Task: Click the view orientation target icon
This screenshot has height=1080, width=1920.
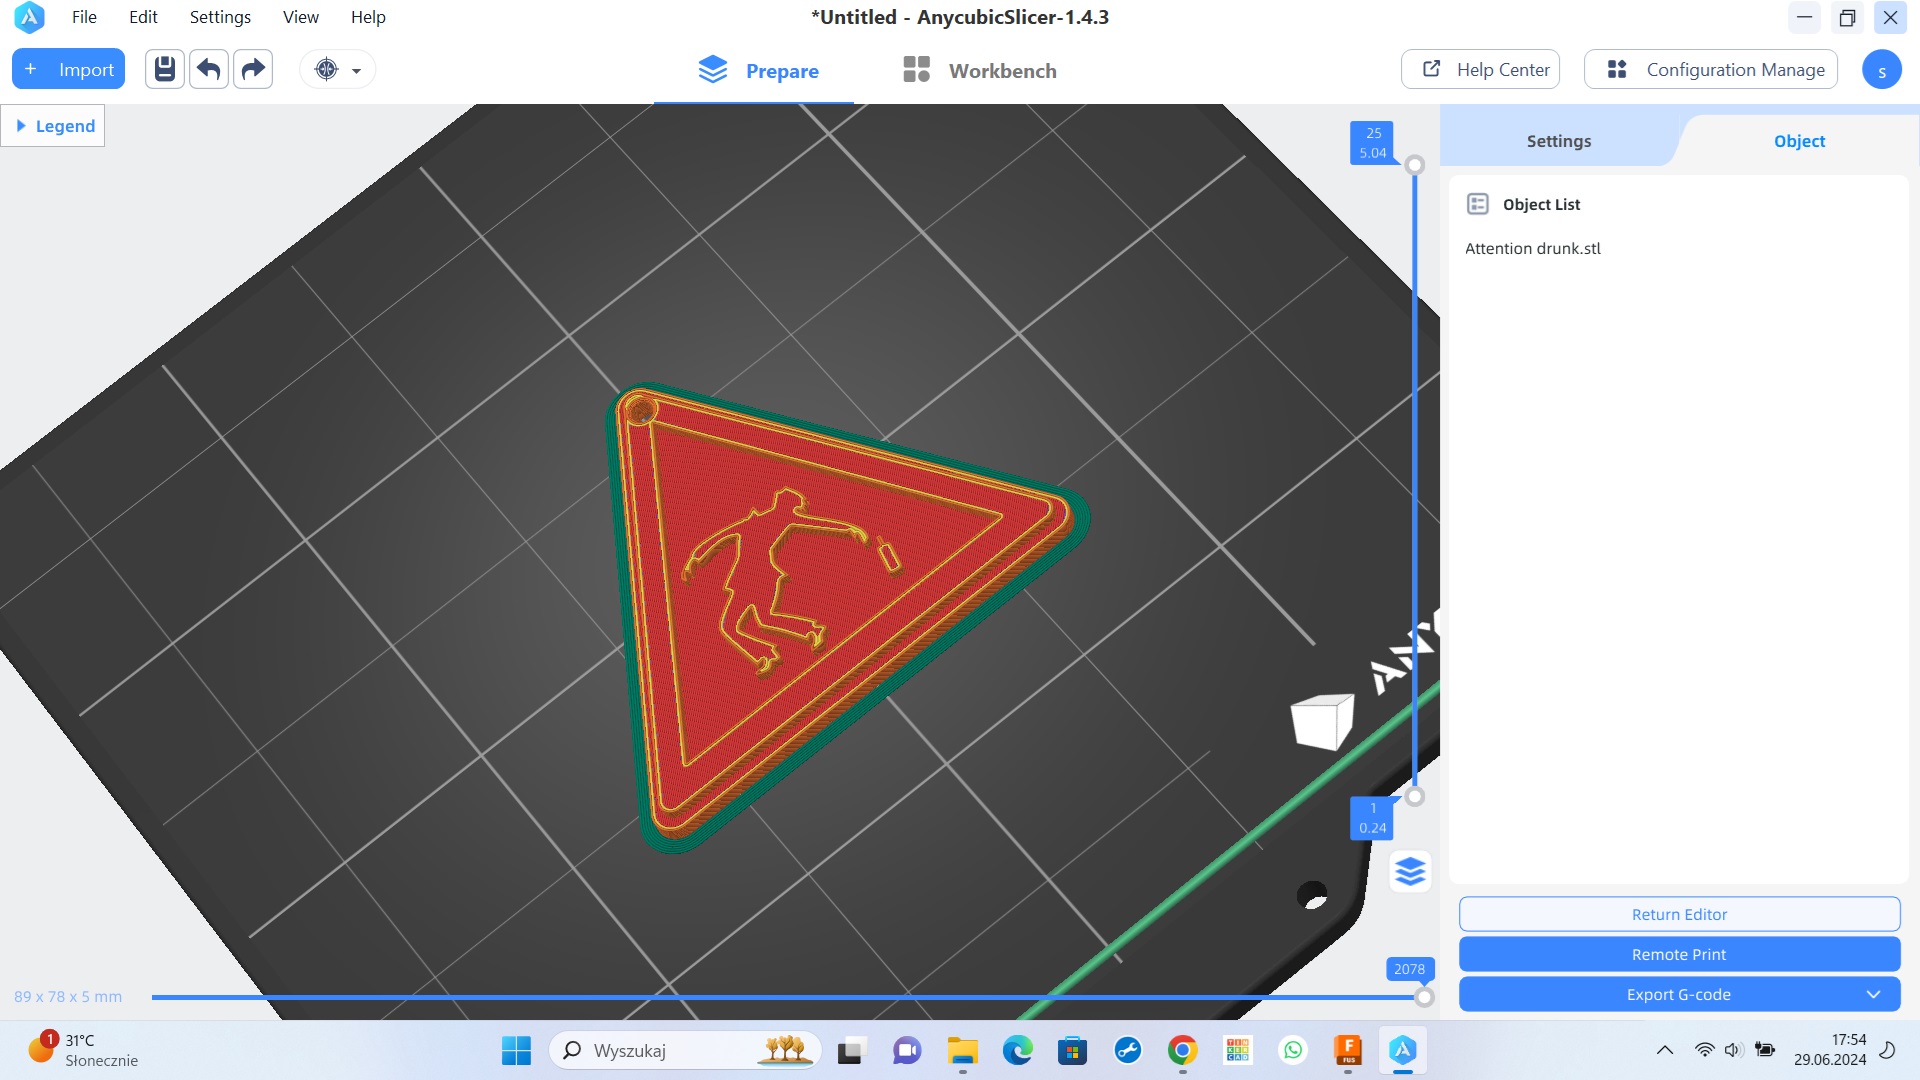Action: (326, 69)
